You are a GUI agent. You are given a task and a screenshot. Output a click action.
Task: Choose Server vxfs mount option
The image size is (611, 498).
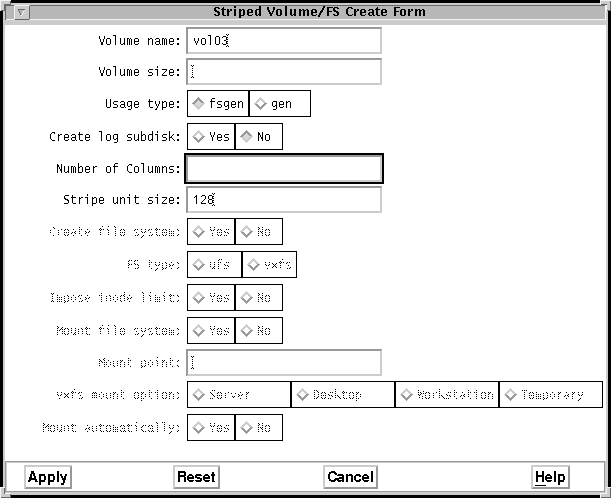click(238, 395)
